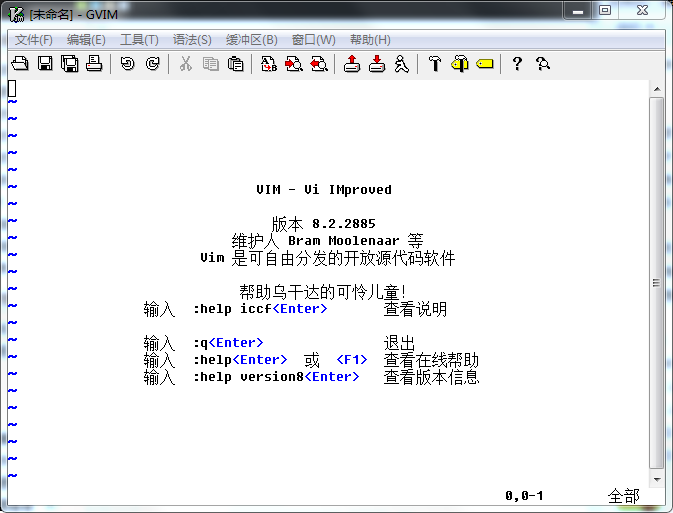Open Find and Replace icon
The height and width of the screenshot is (513, 673).
269,64
